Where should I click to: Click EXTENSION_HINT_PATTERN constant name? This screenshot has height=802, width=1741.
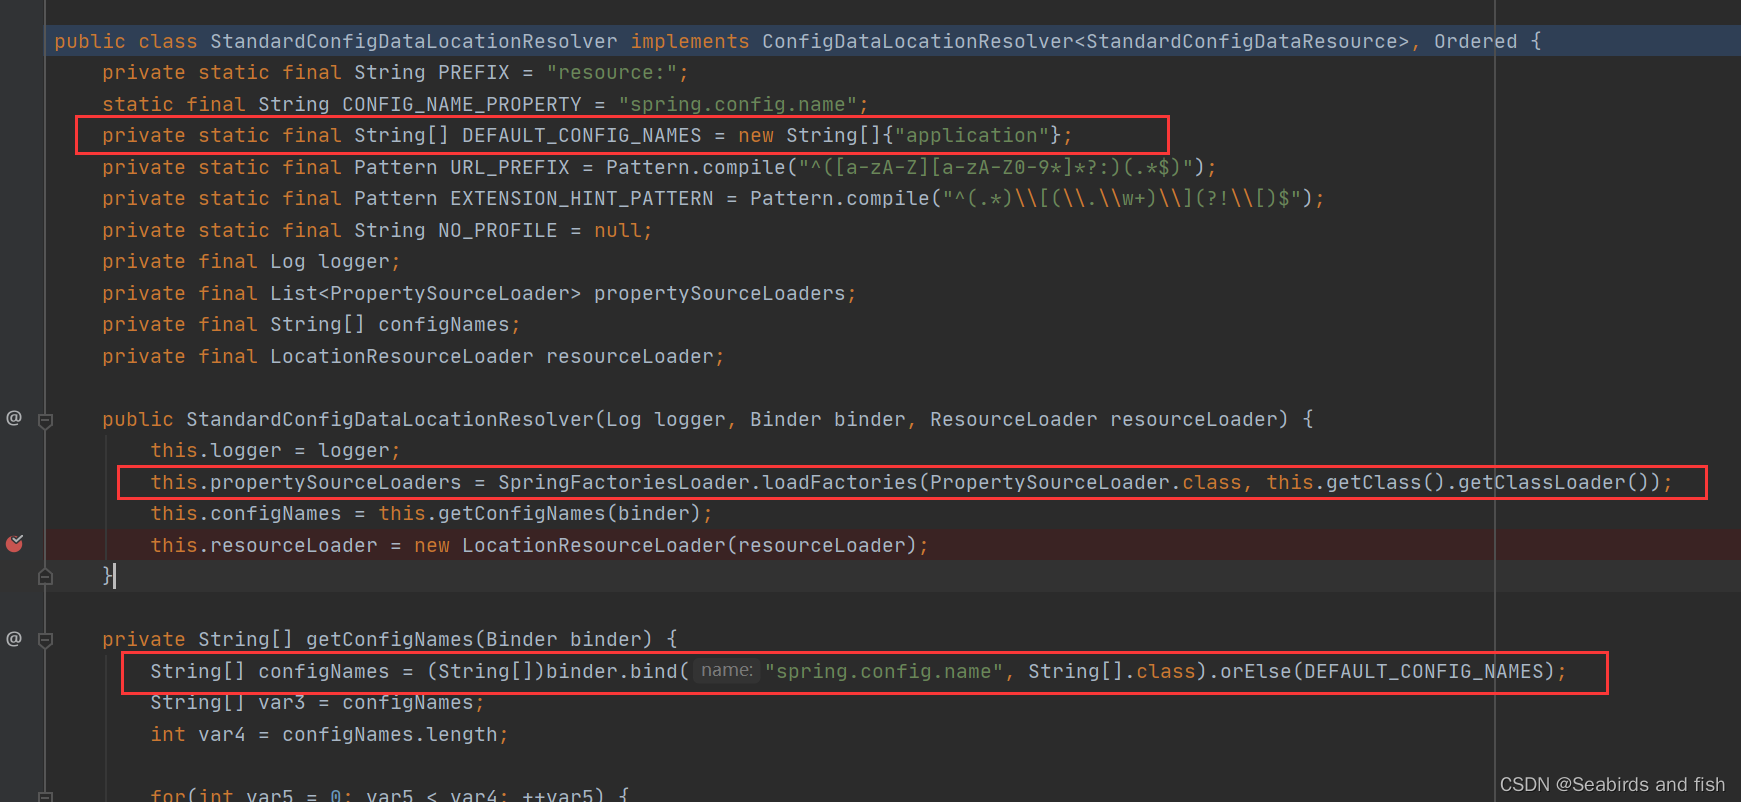582,198
